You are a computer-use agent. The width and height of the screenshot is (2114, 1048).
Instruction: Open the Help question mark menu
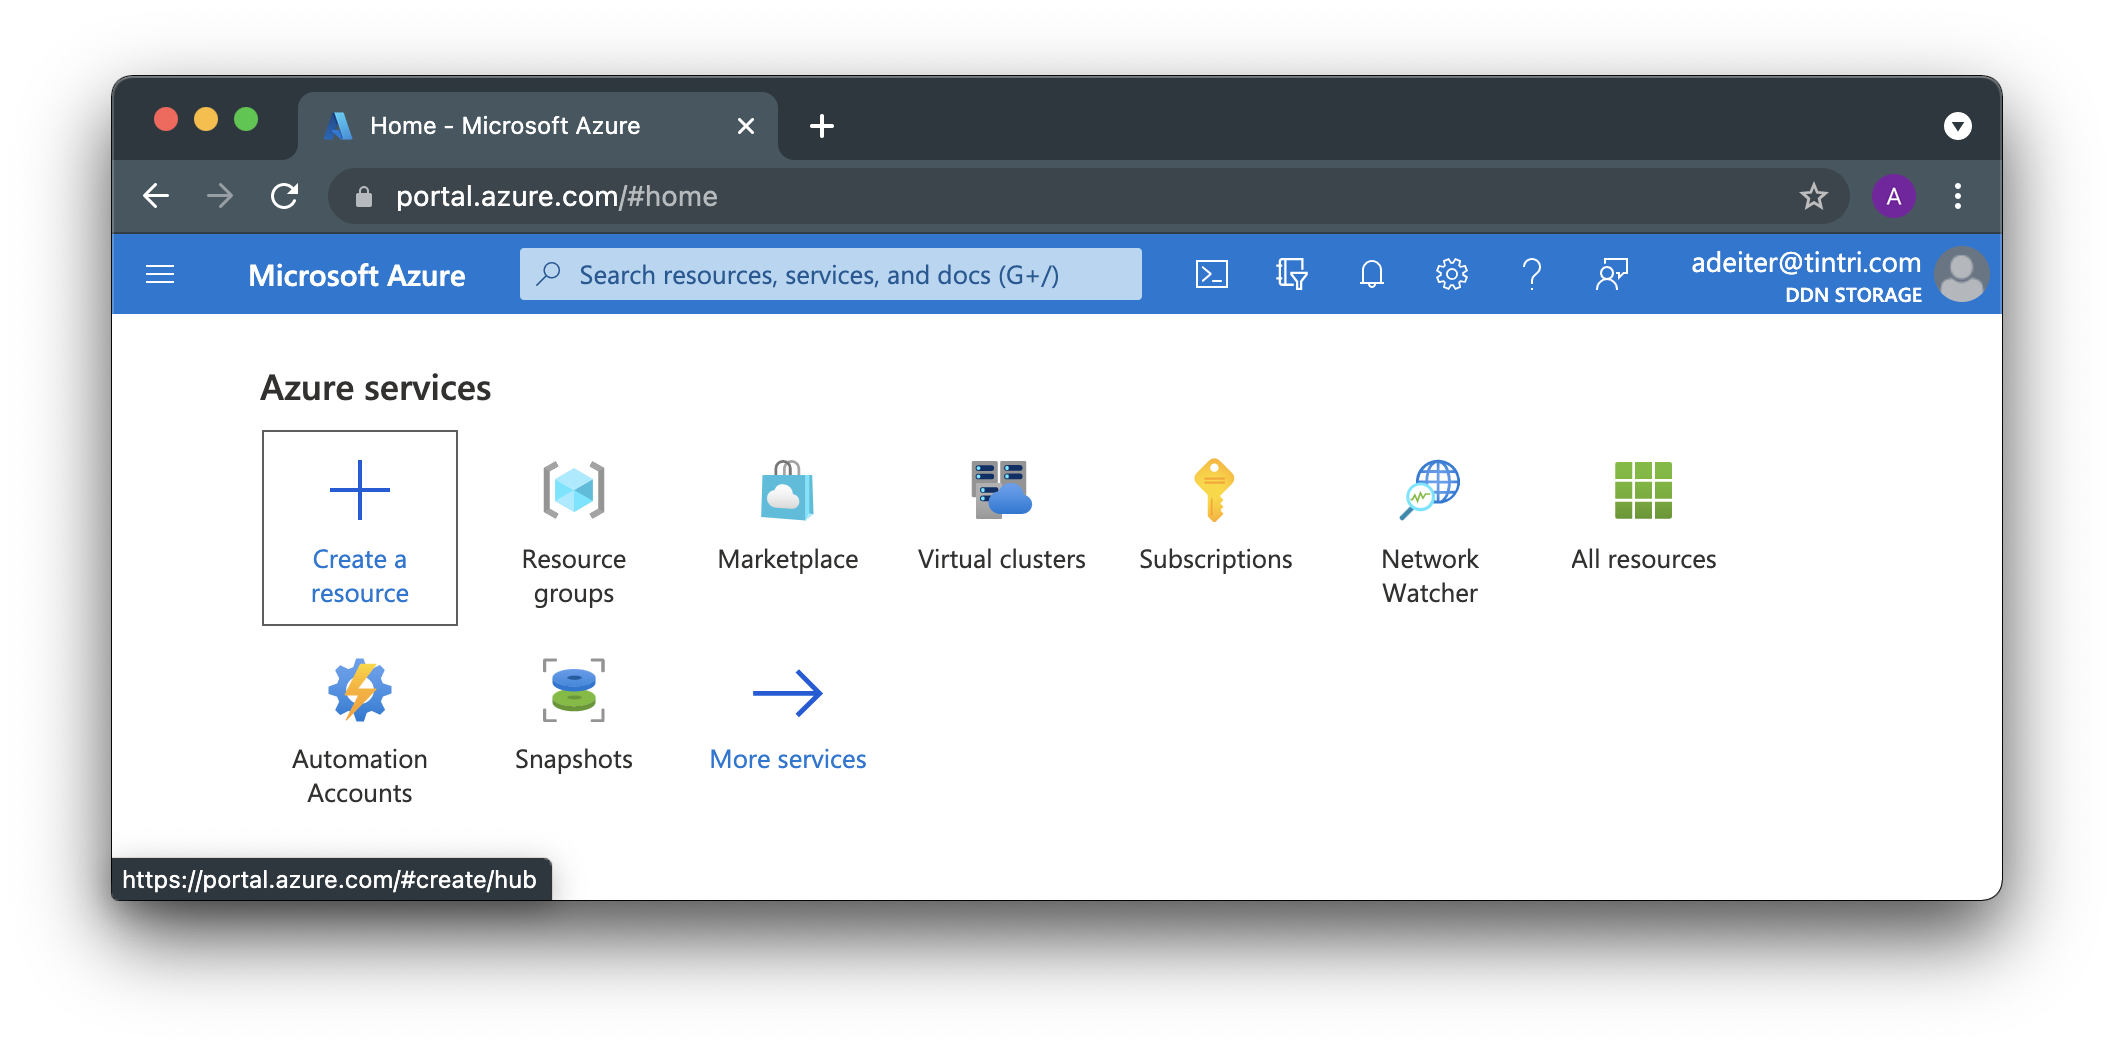pyautogui.click(x=1531, y=274)
